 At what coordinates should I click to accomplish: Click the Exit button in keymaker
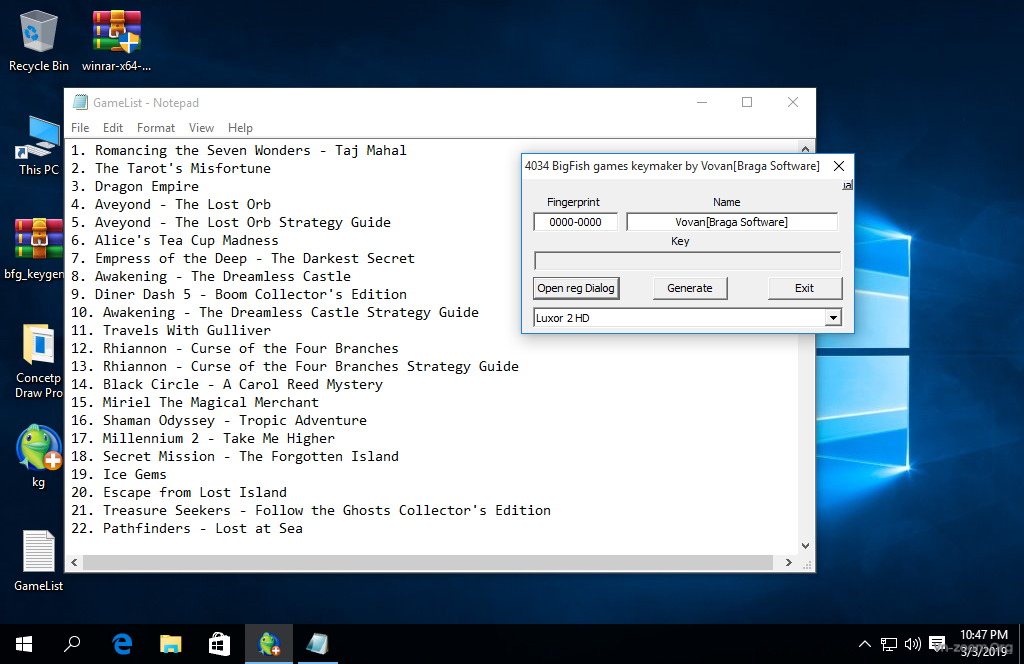point(805,288)
